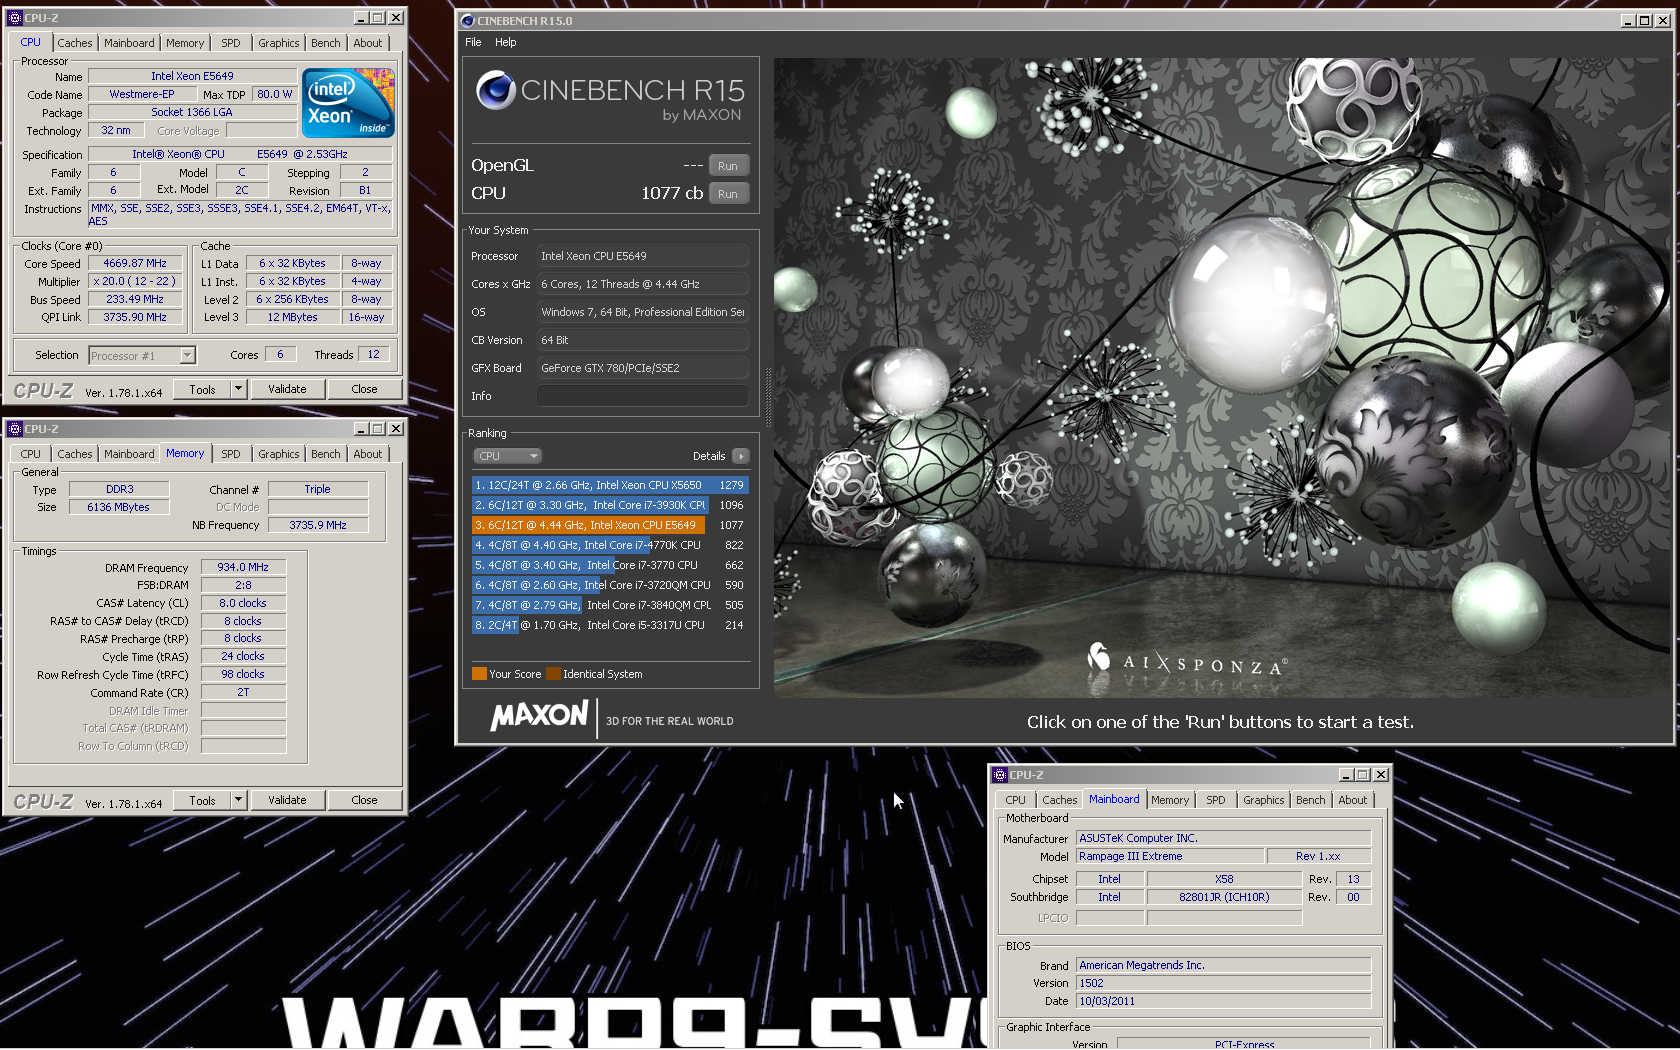Click panel splitter handle beside Your System
Viewport: 1680px width, 1050px height.
[x=768, y=397]
